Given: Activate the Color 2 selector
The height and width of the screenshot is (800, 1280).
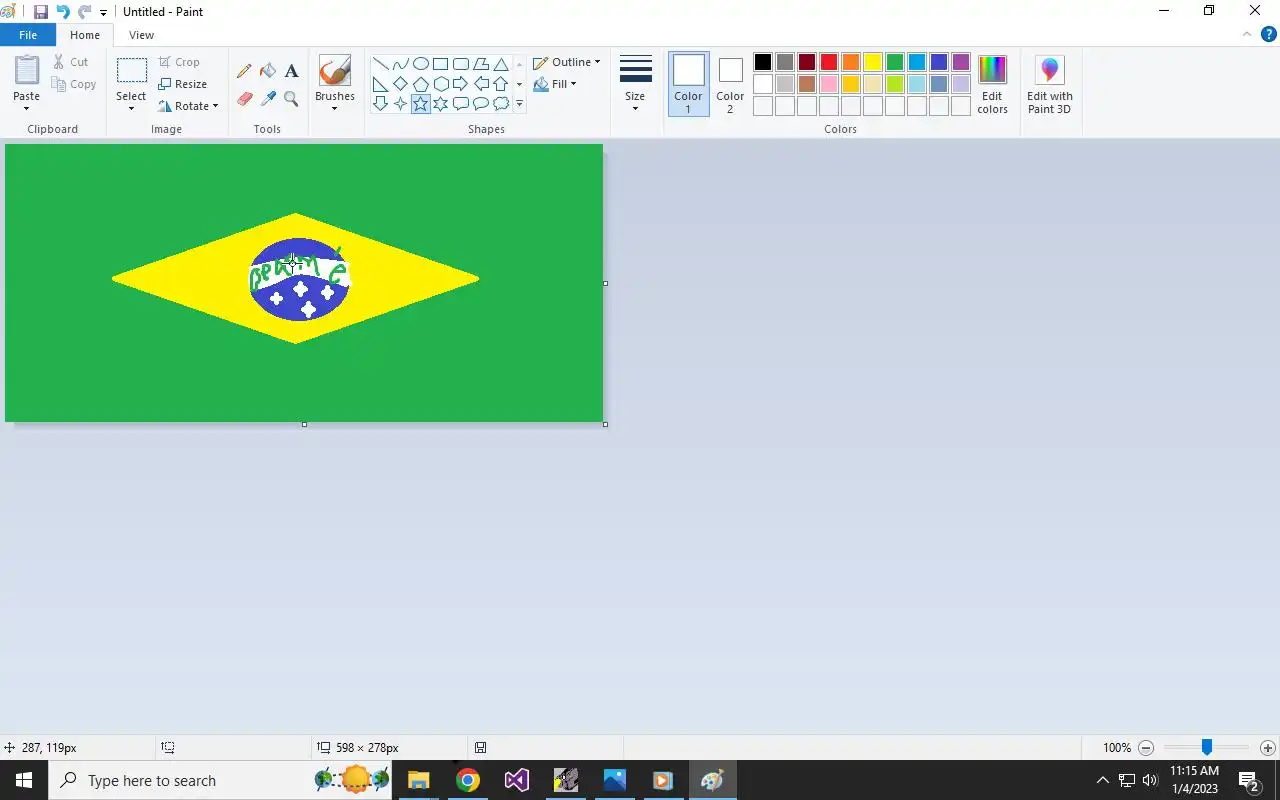Looking at the screenshot, I should click(730, 84).
